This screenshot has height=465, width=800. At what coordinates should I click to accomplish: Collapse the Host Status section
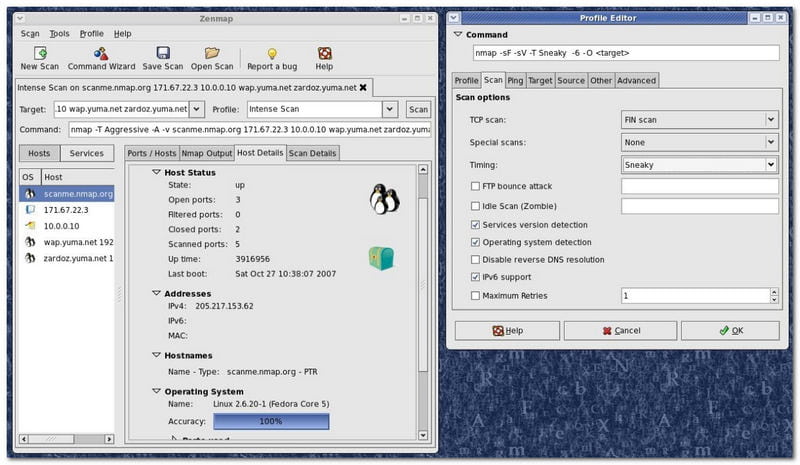(x=156, y=173)
